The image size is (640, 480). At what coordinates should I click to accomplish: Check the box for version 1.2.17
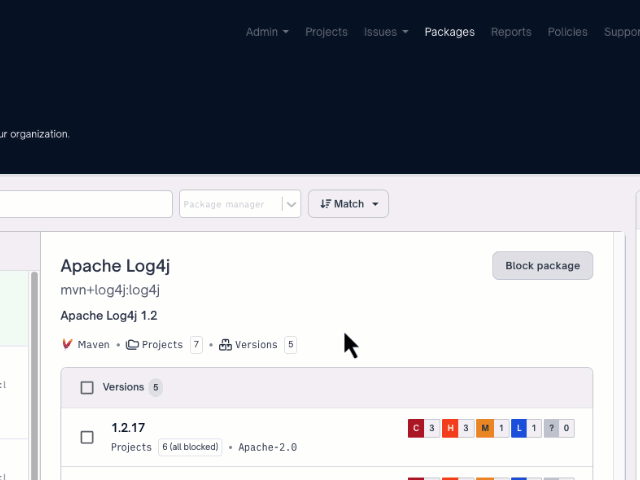(87, 437)
